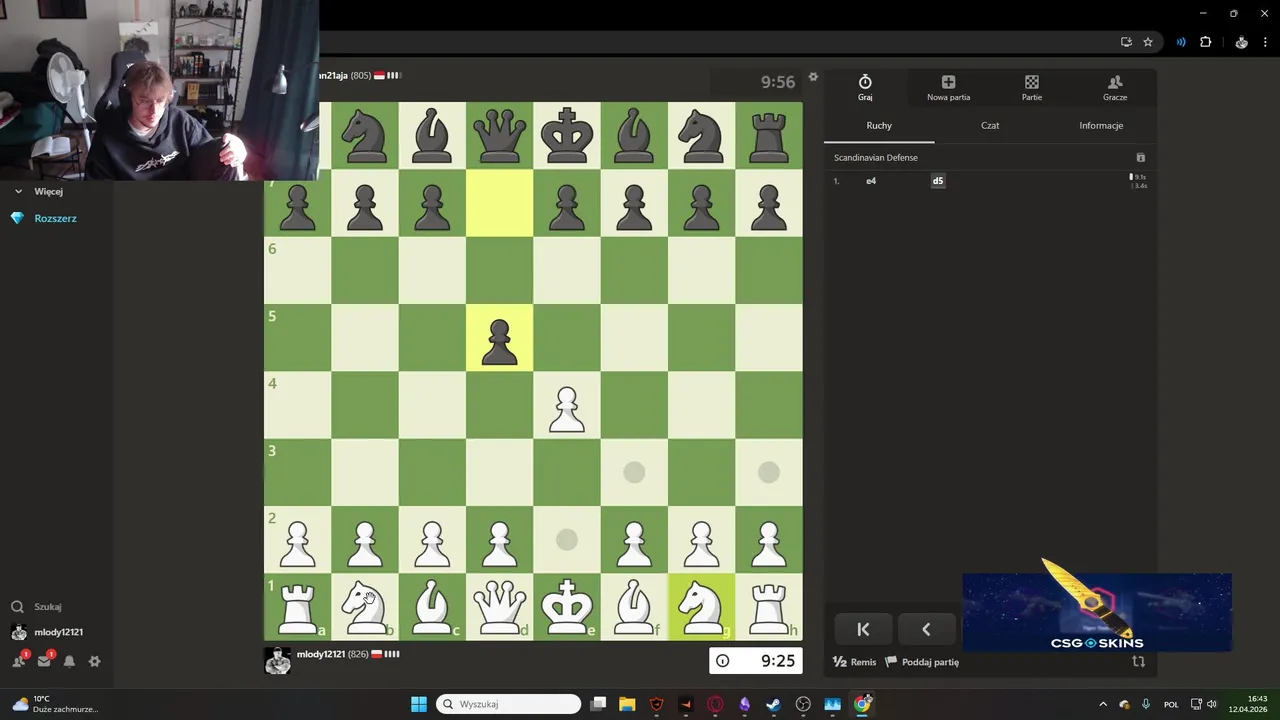Open the Partie games tab
This screenshot has width=1280, height=720.
[1032, 88]
